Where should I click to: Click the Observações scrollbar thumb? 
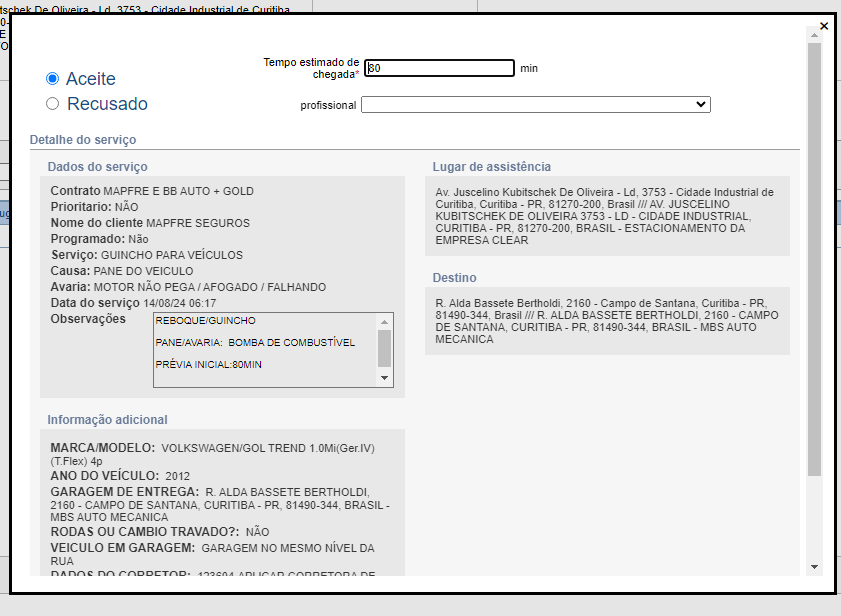pyautogui.click(x=384, y=348)
